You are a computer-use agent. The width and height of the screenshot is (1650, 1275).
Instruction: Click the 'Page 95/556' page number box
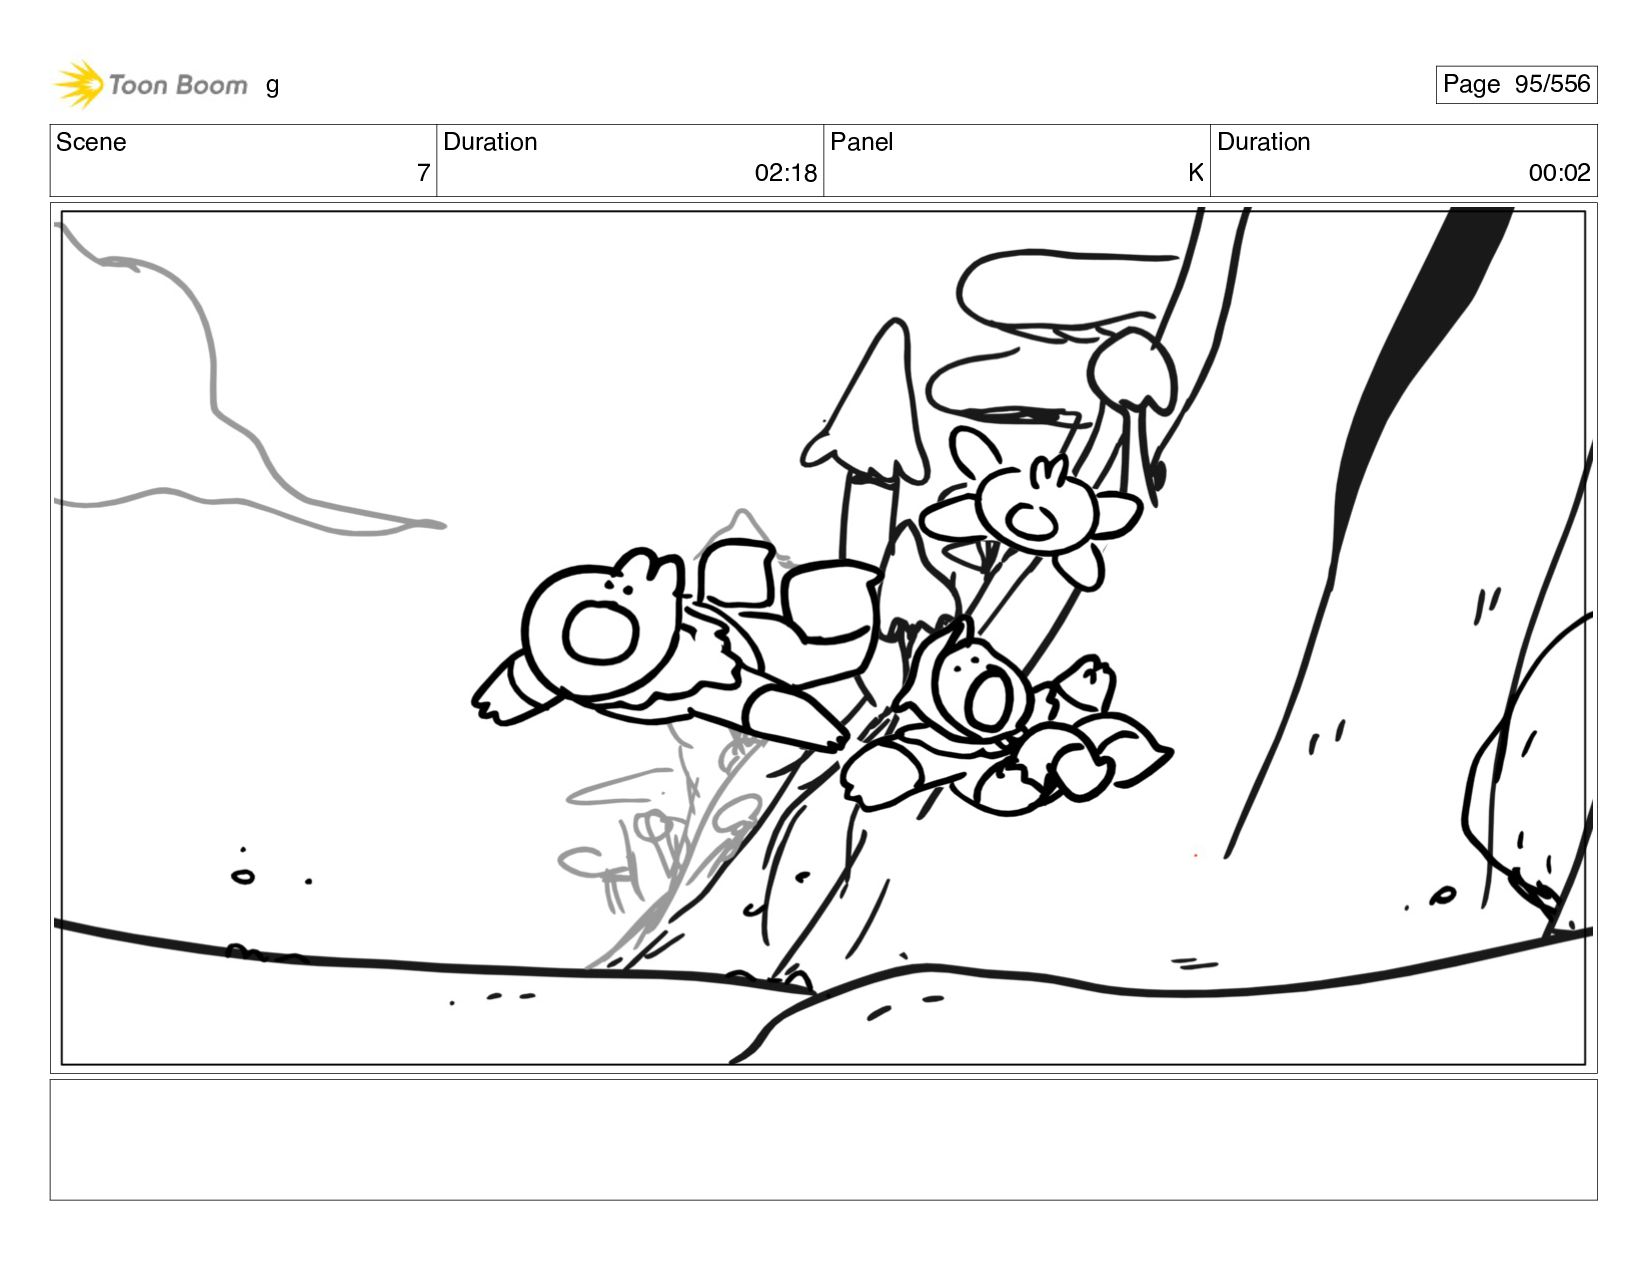[1516, 84]
